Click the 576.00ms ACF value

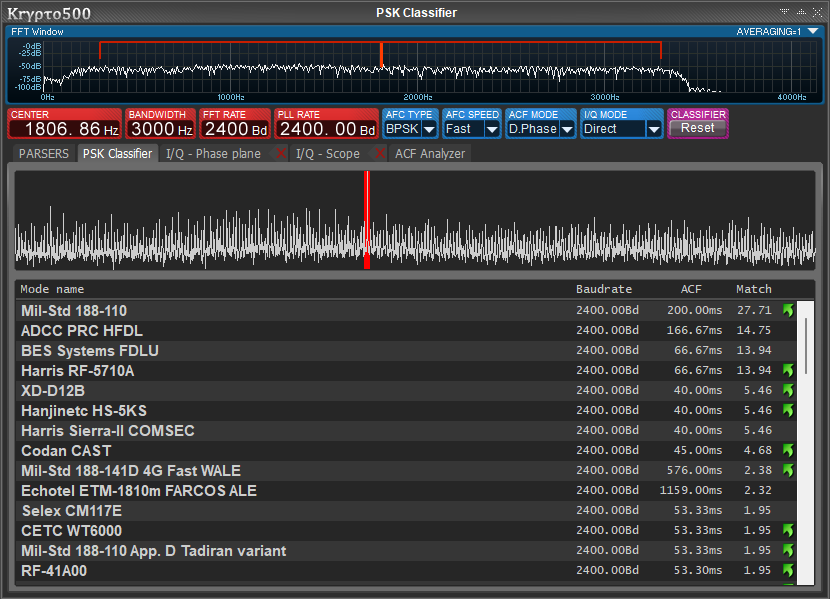coord(694,470)
